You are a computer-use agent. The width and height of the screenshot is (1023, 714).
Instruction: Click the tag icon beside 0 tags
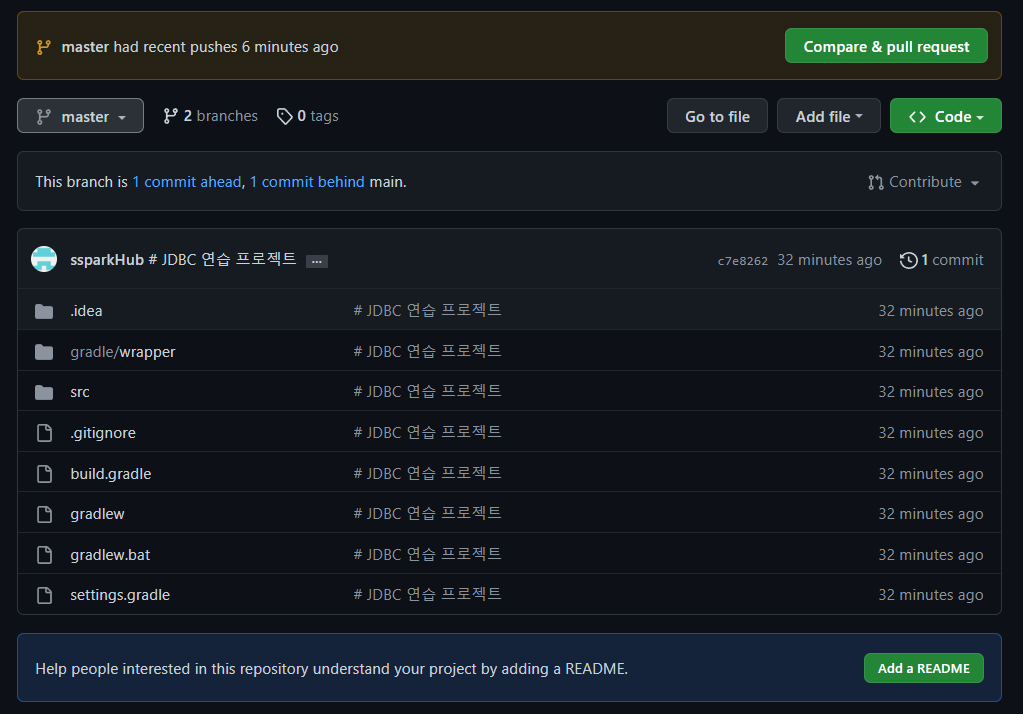[x=284, y=116]
